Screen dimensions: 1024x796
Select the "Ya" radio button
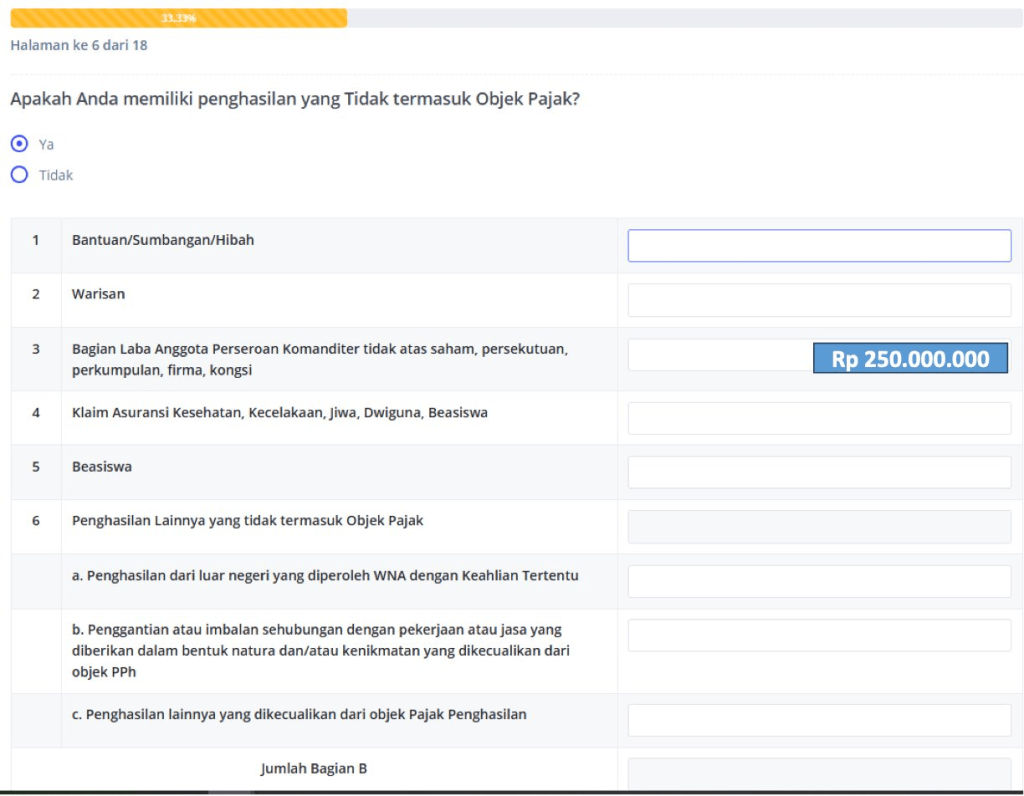(19, 144)
